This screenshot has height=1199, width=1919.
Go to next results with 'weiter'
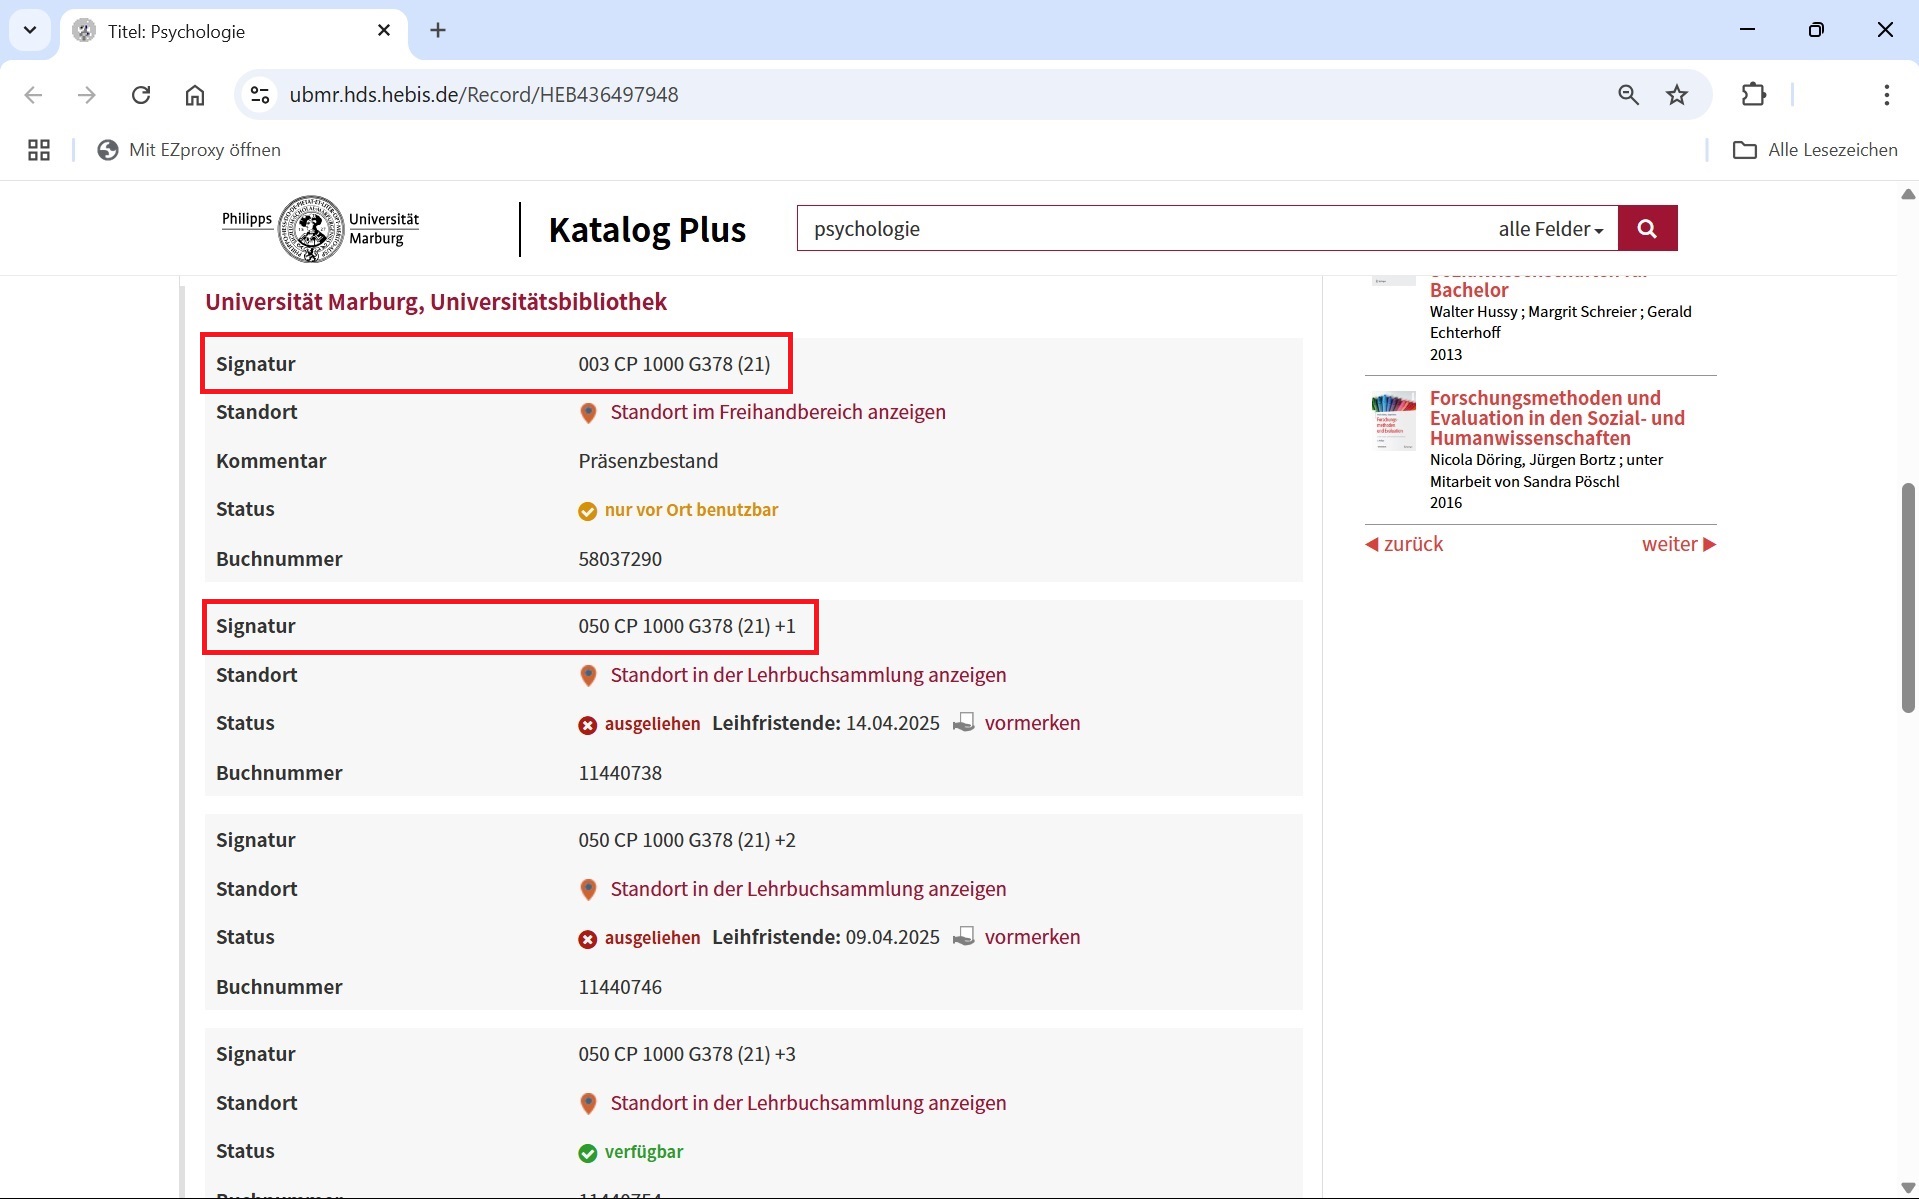point(1678,544)
